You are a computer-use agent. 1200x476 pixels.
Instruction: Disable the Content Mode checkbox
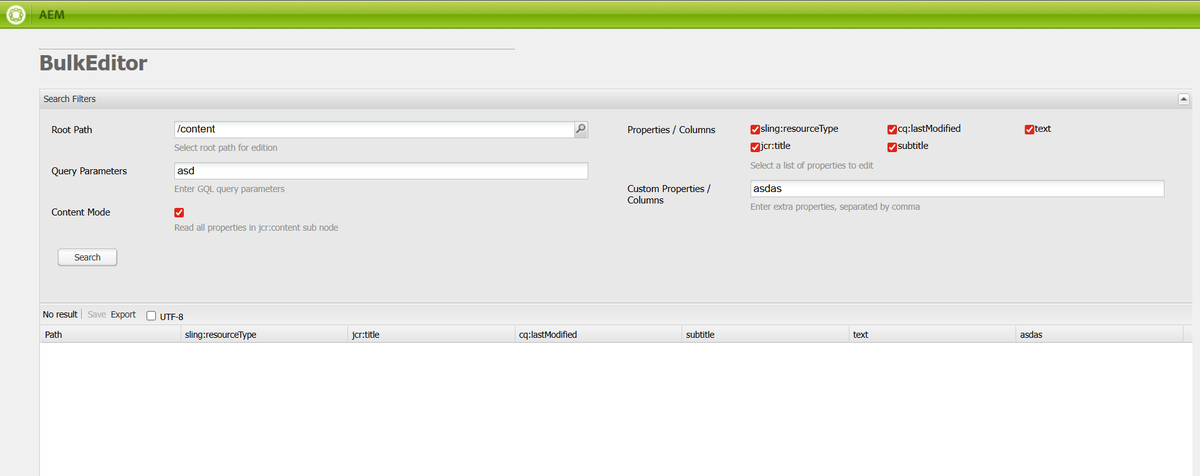179,212
